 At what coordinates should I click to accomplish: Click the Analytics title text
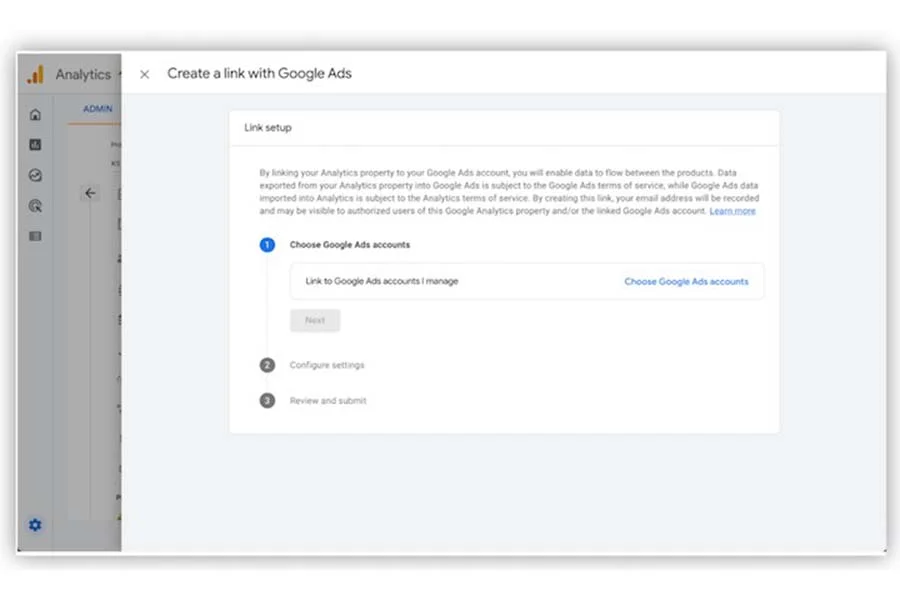coord(83,75)
